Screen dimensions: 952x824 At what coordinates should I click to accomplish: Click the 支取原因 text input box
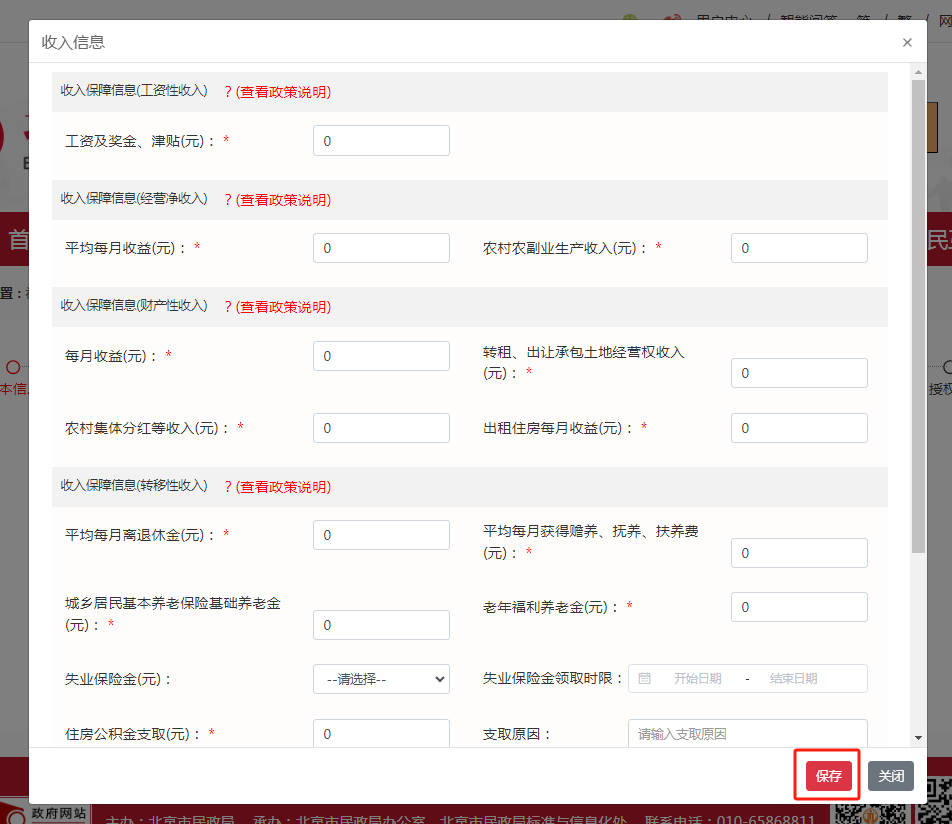(747, 733)
